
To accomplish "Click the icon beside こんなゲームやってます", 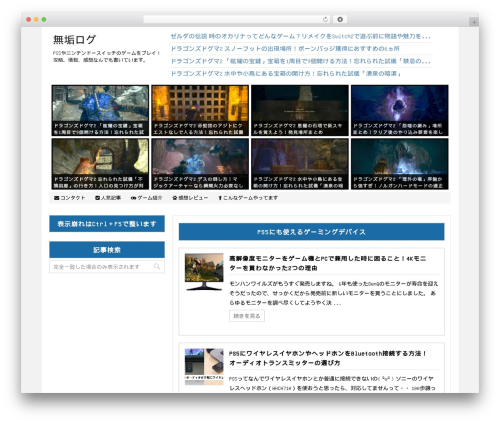I will click(x=220, y=198).
